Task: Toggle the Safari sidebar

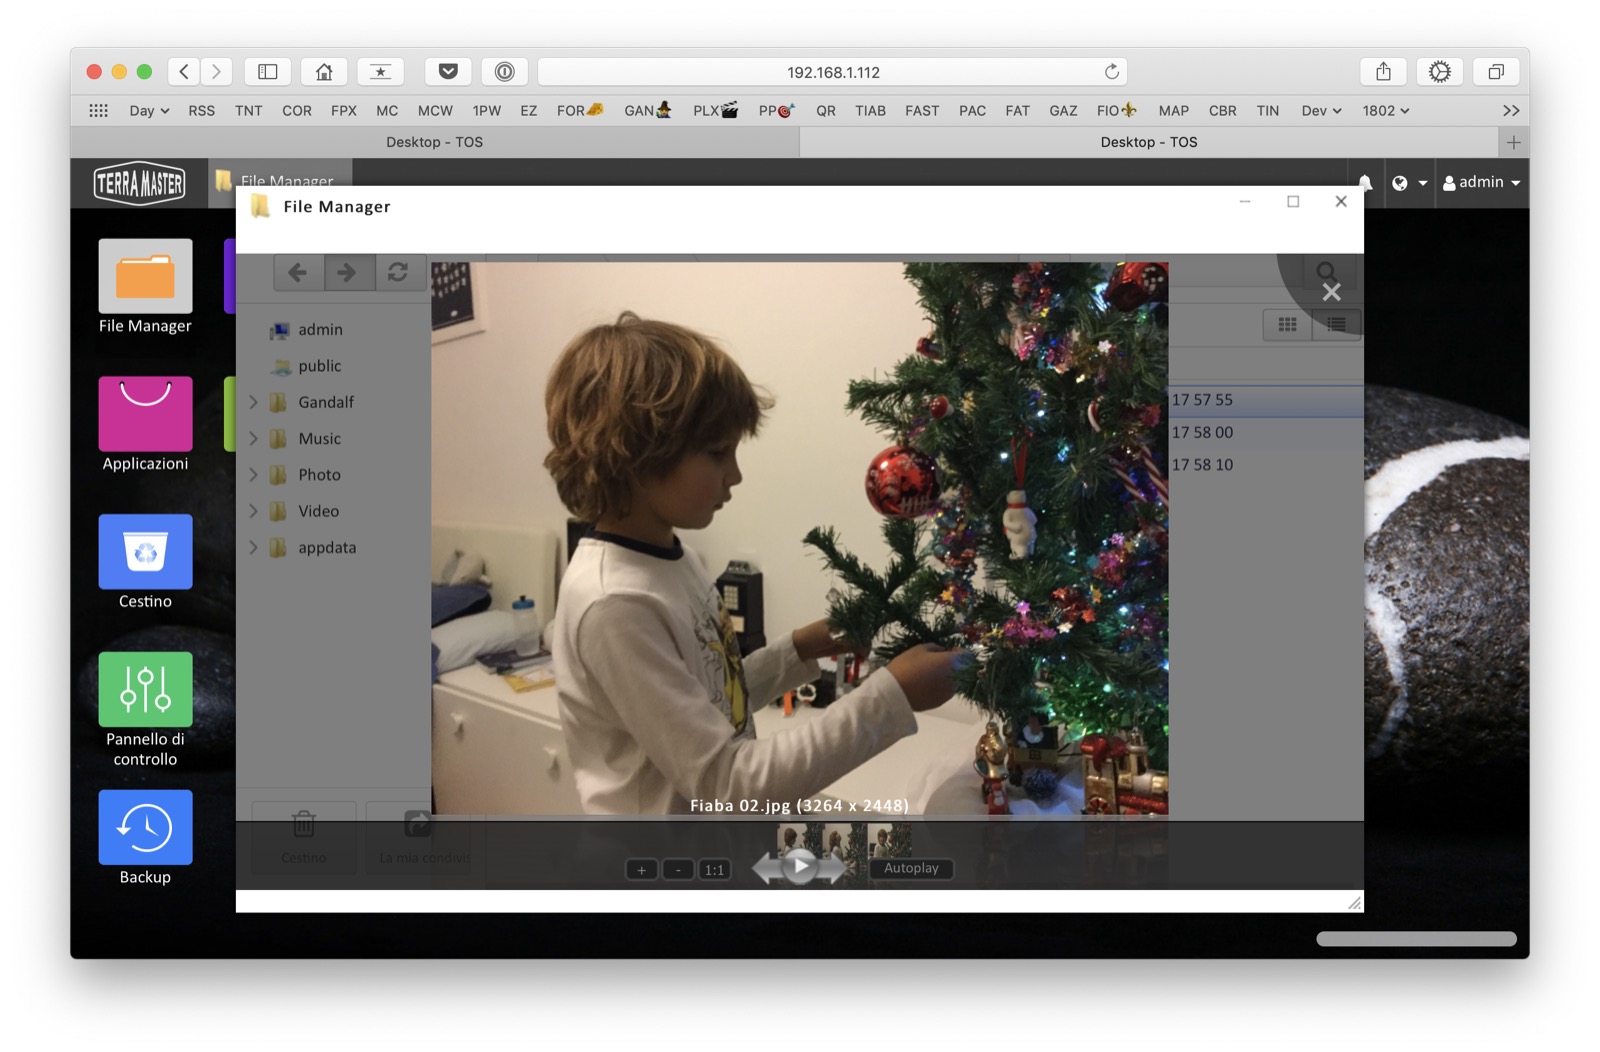Action: (268, 71)
